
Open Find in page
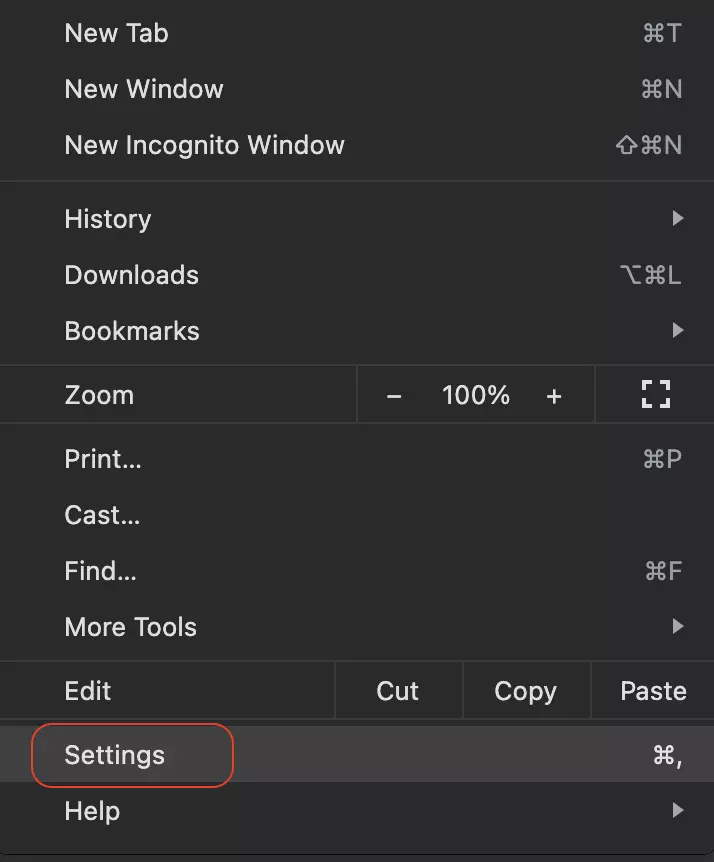coord(100,571)
